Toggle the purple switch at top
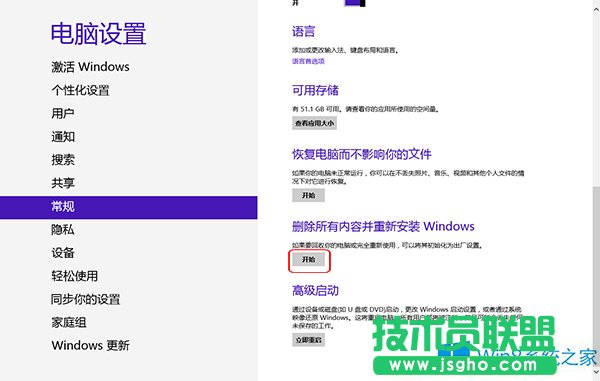The height and width of the screenshot is (381, 600). (x=355, y=3)
